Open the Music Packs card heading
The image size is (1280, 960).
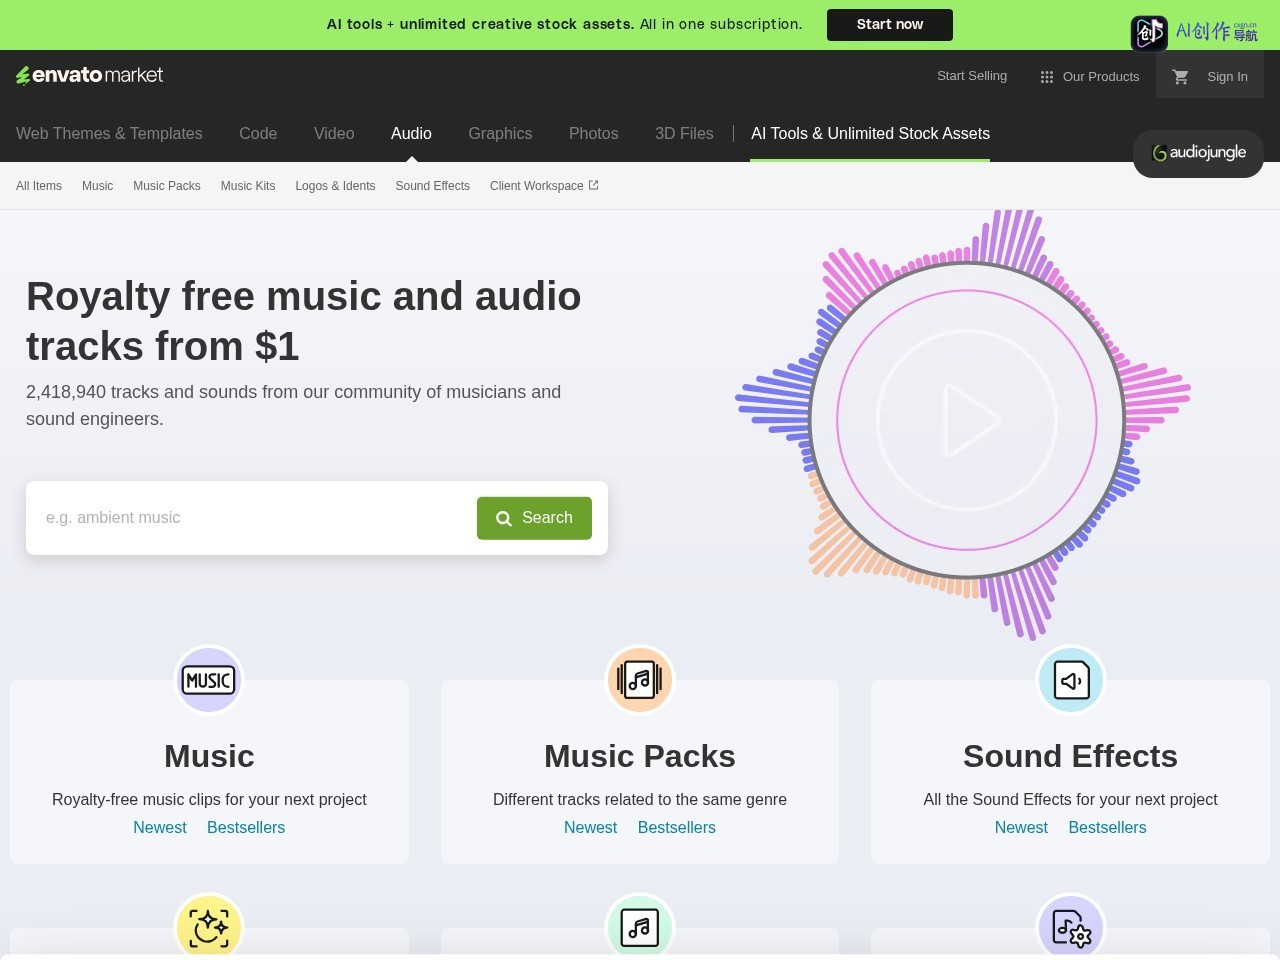[640, 757]
